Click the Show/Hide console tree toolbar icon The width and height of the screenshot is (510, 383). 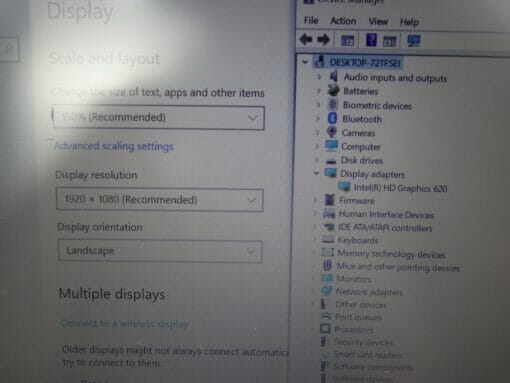[x=347, y=41]
